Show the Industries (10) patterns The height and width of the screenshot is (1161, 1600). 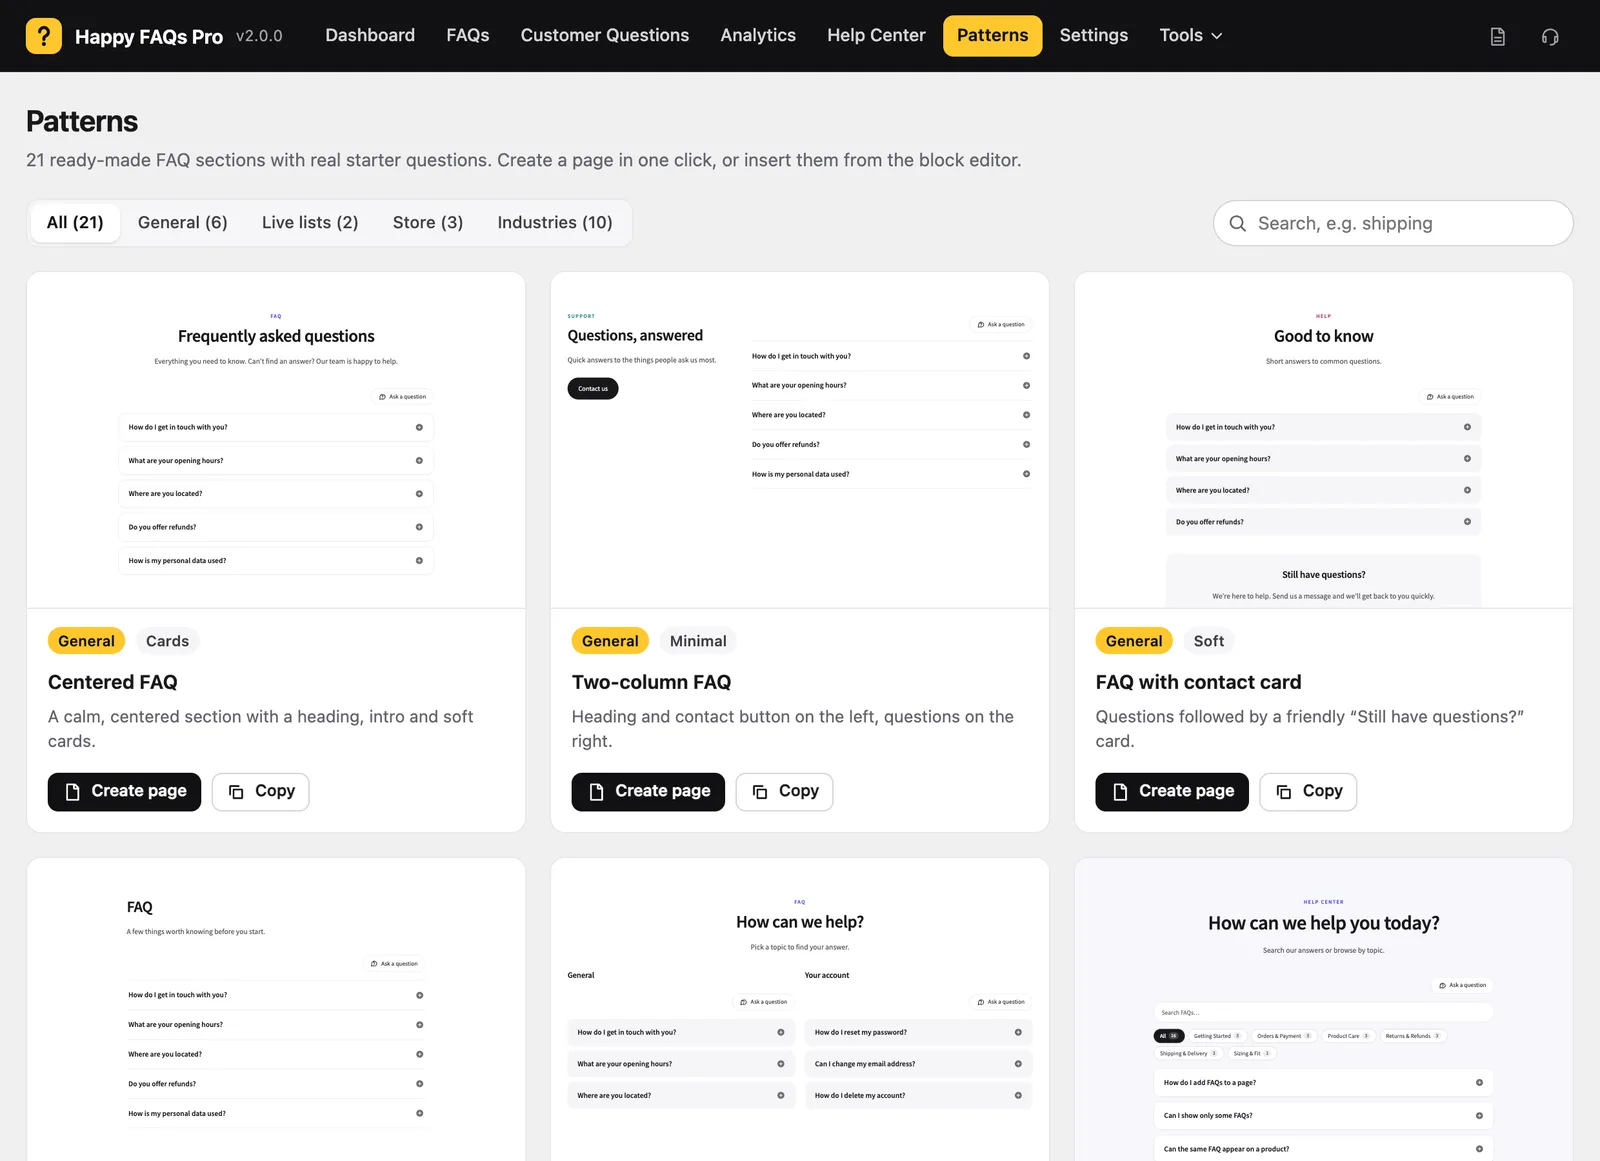coord(555,223)
